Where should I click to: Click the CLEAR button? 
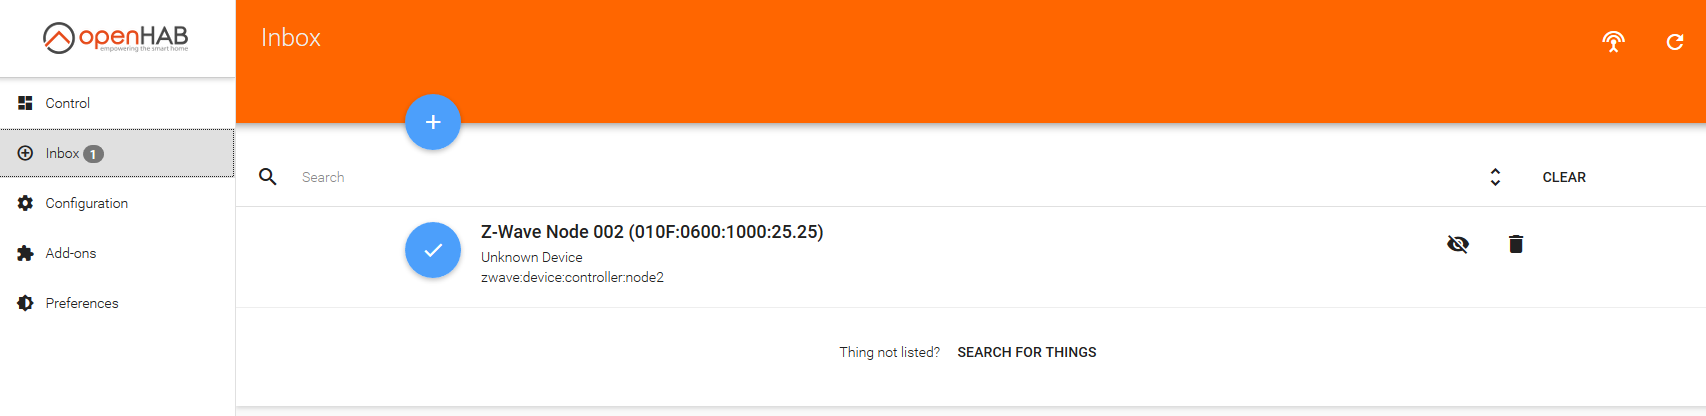1564,177
